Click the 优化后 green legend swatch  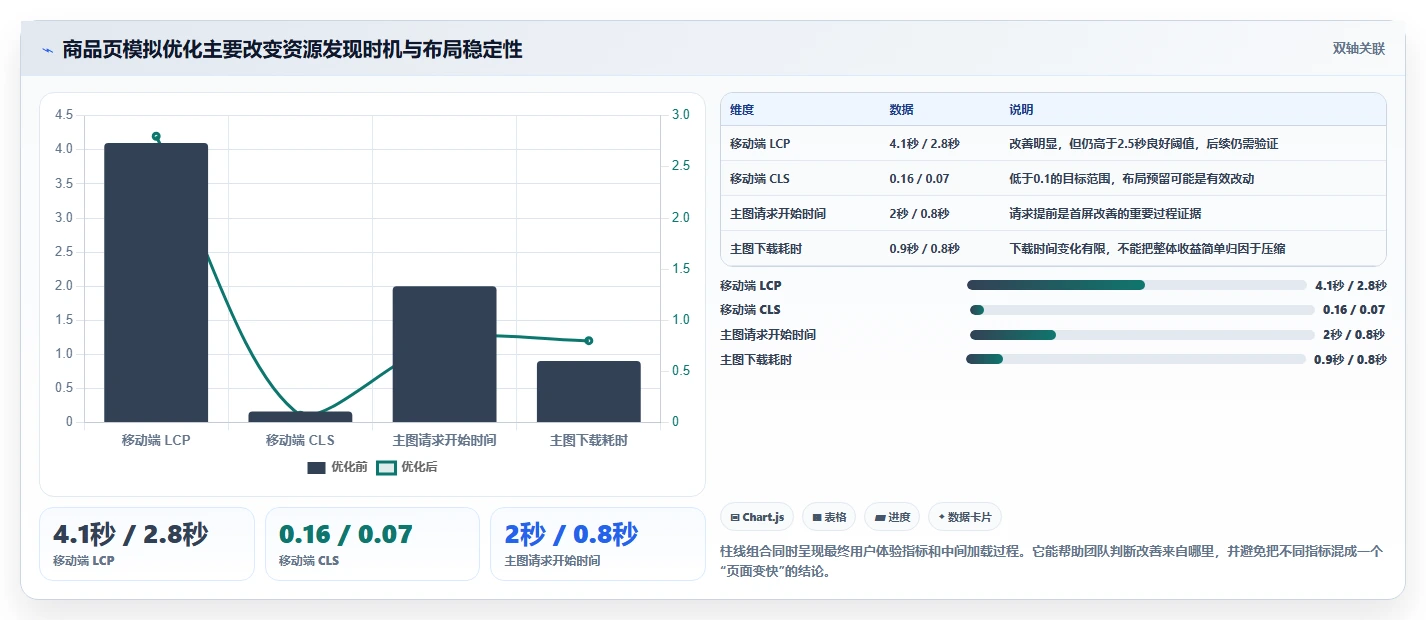pos(386,467)
